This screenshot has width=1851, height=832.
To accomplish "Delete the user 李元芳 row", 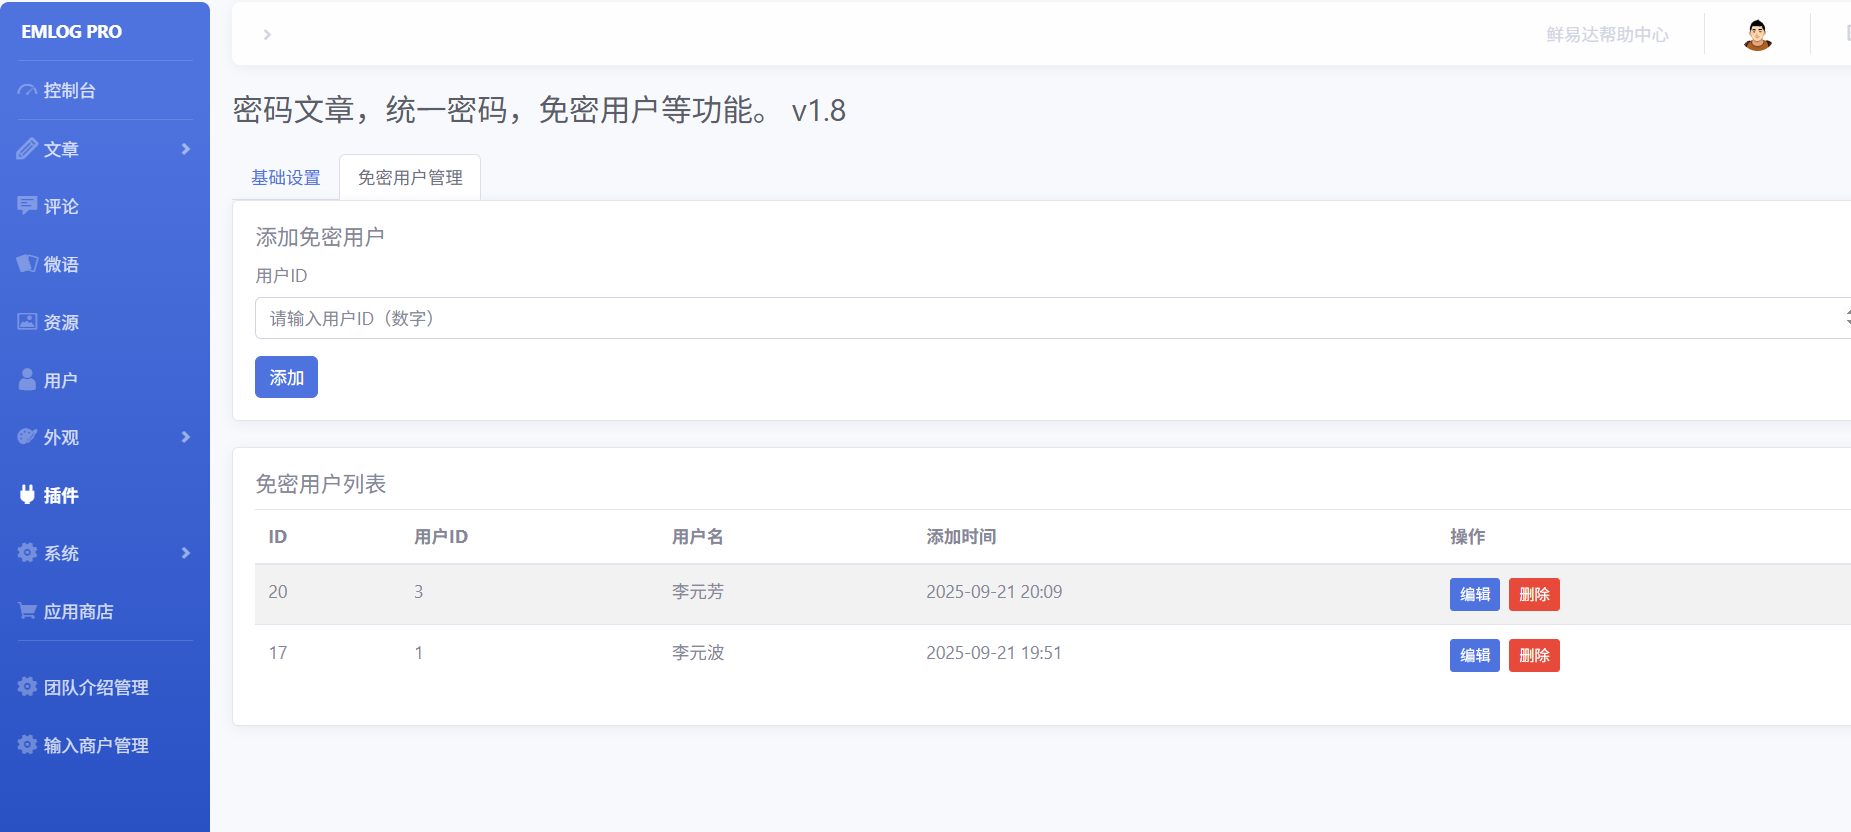I will (x=1533, y=595).
